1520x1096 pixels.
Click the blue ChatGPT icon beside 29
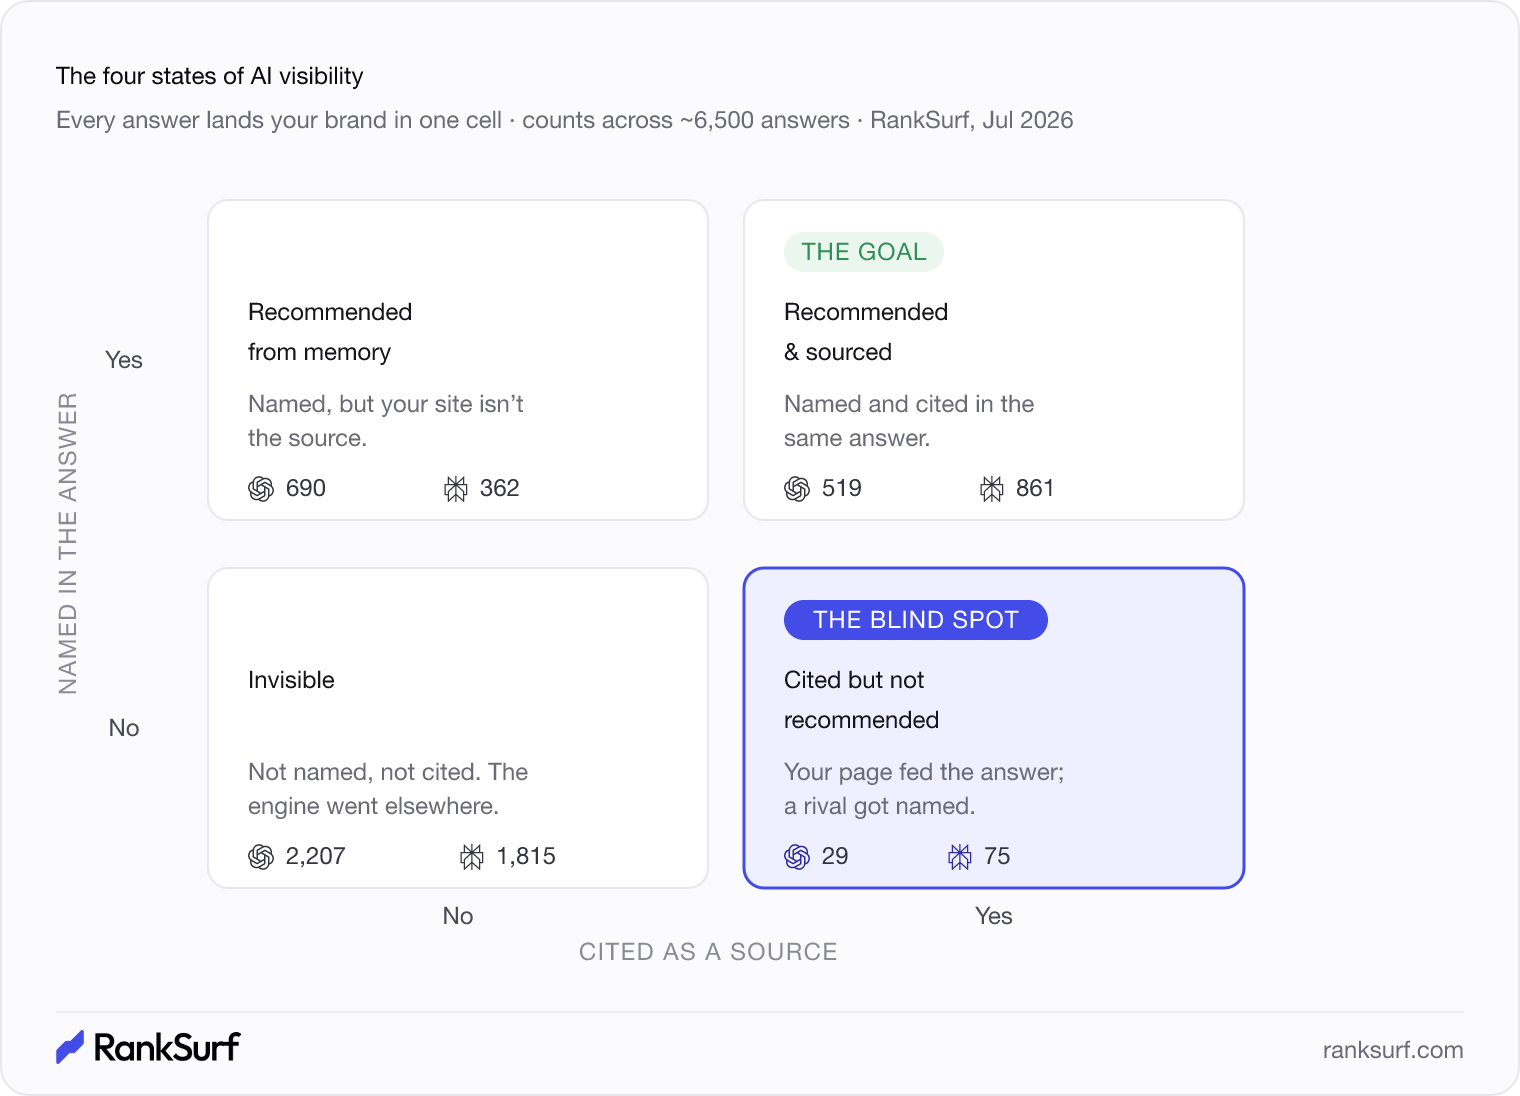coord(797,857)
